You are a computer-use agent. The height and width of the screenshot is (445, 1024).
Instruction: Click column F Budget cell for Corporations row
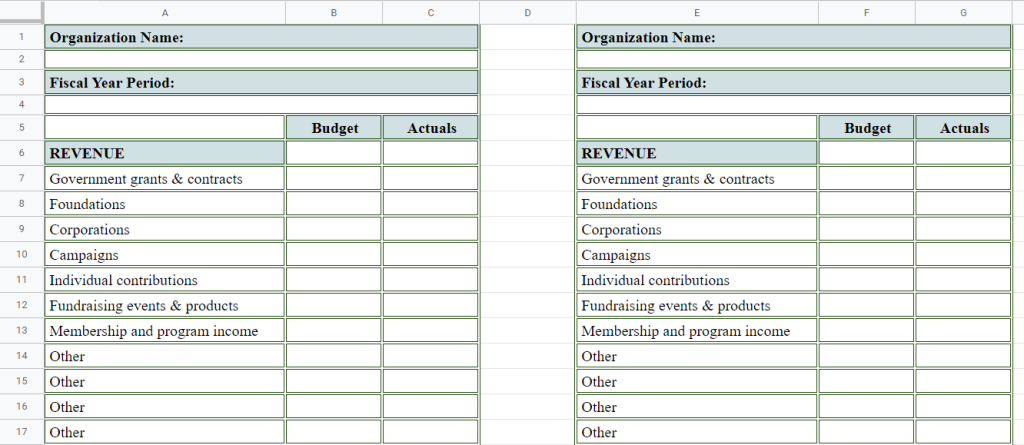tap(867, 229)
